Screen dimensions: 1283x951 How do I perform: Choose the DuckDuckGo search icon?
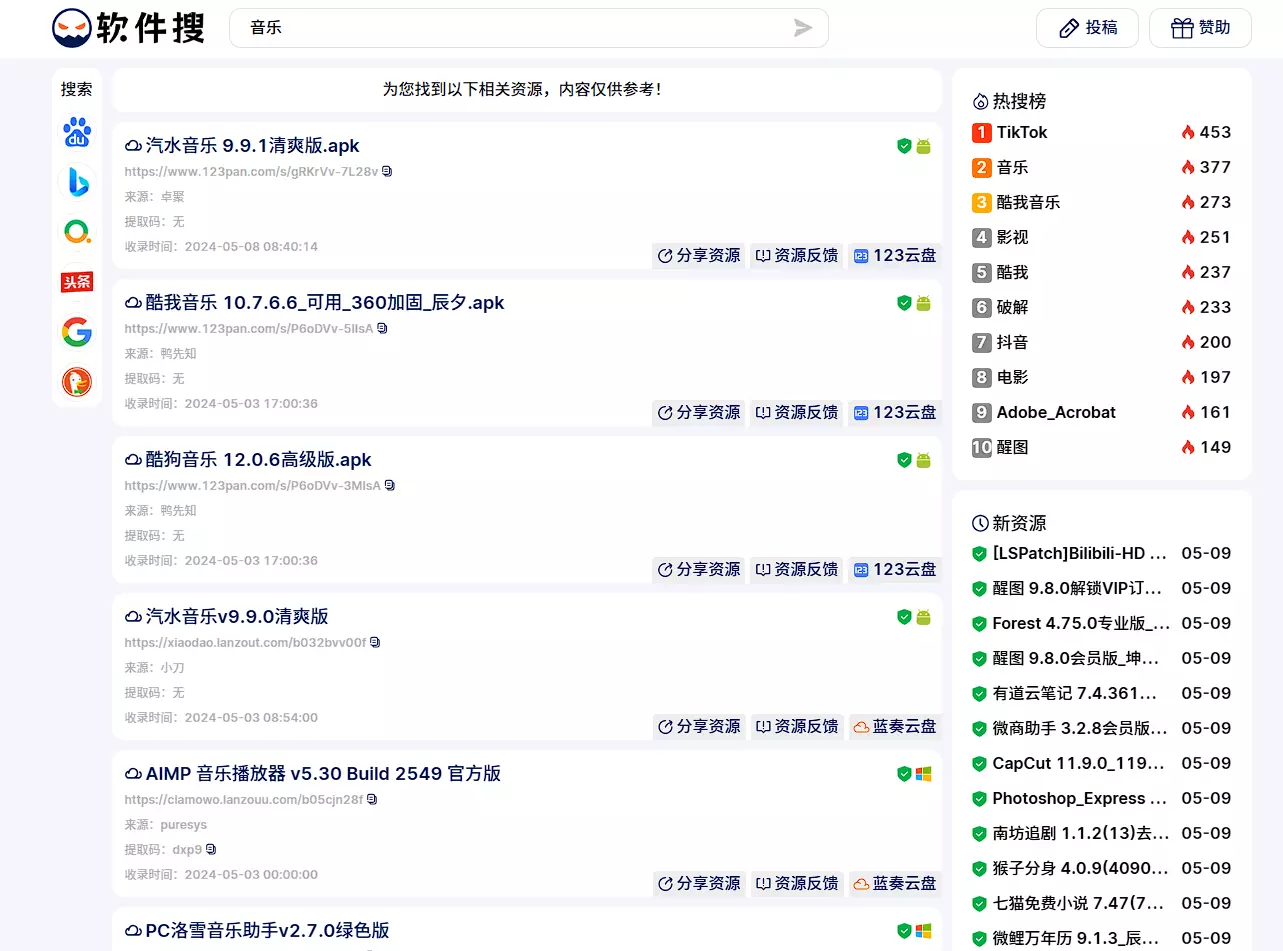(77, 382)
